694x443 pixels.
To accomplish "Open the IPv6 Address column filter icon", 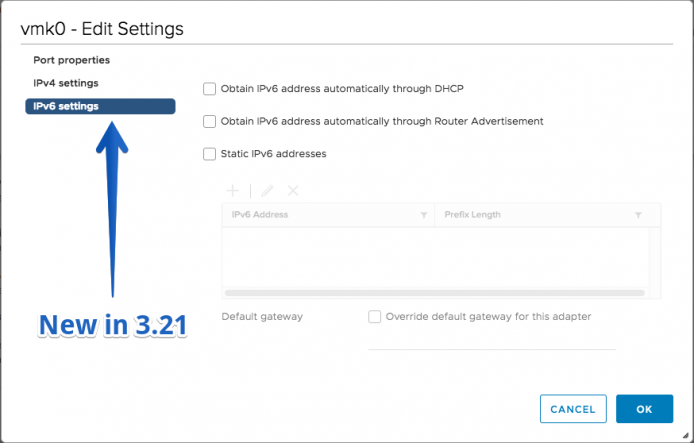I will click(x=424, y=215).
